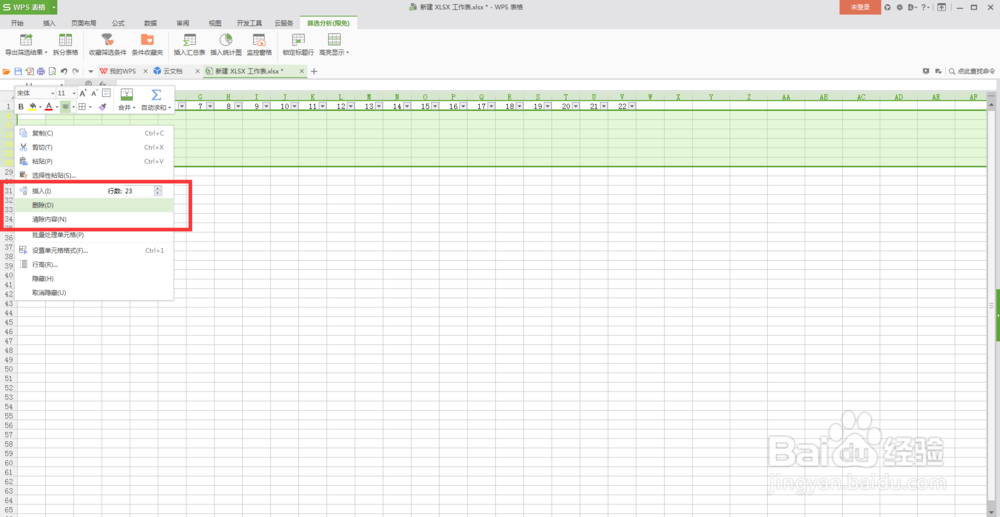
Task: Click the undo arrow icon
Action: tap(64, 71)
